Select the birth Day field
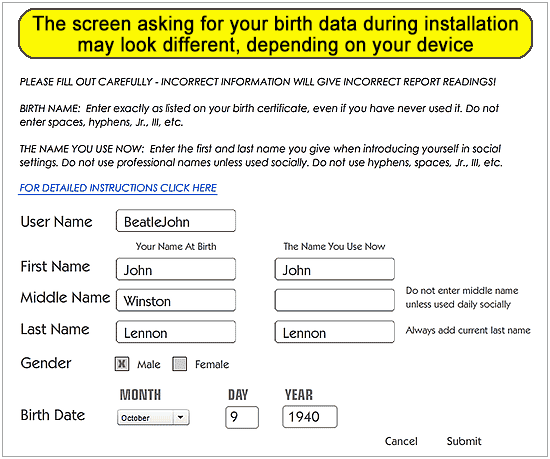This screenshot has height=459, width=550. coord(242,417)
